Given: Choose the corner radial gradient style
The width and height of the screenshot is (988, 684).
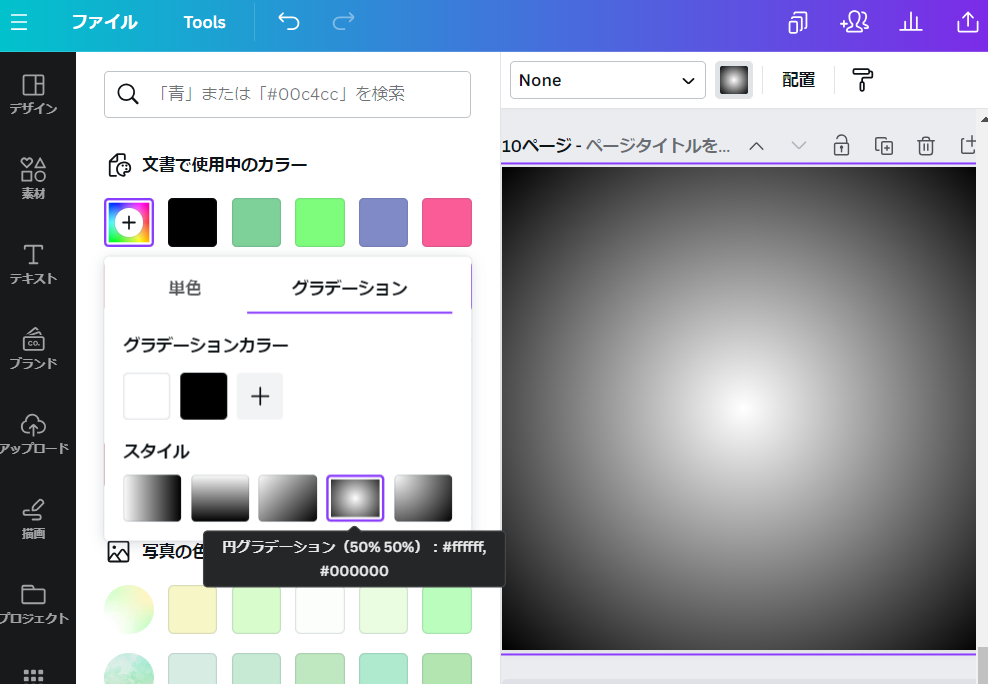Looking at the screenshot, I should coord(423,498).
